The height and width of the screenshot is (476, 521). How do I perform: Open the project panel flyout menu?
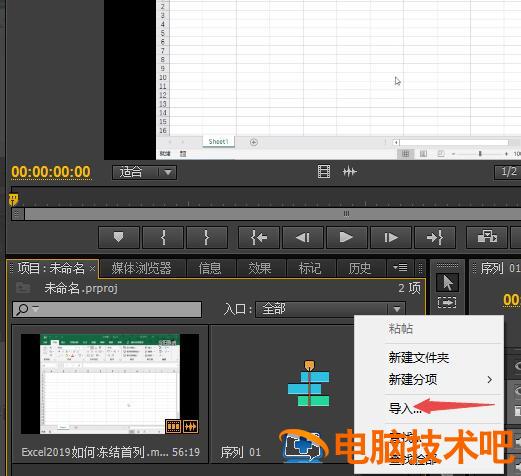(400, 268)
